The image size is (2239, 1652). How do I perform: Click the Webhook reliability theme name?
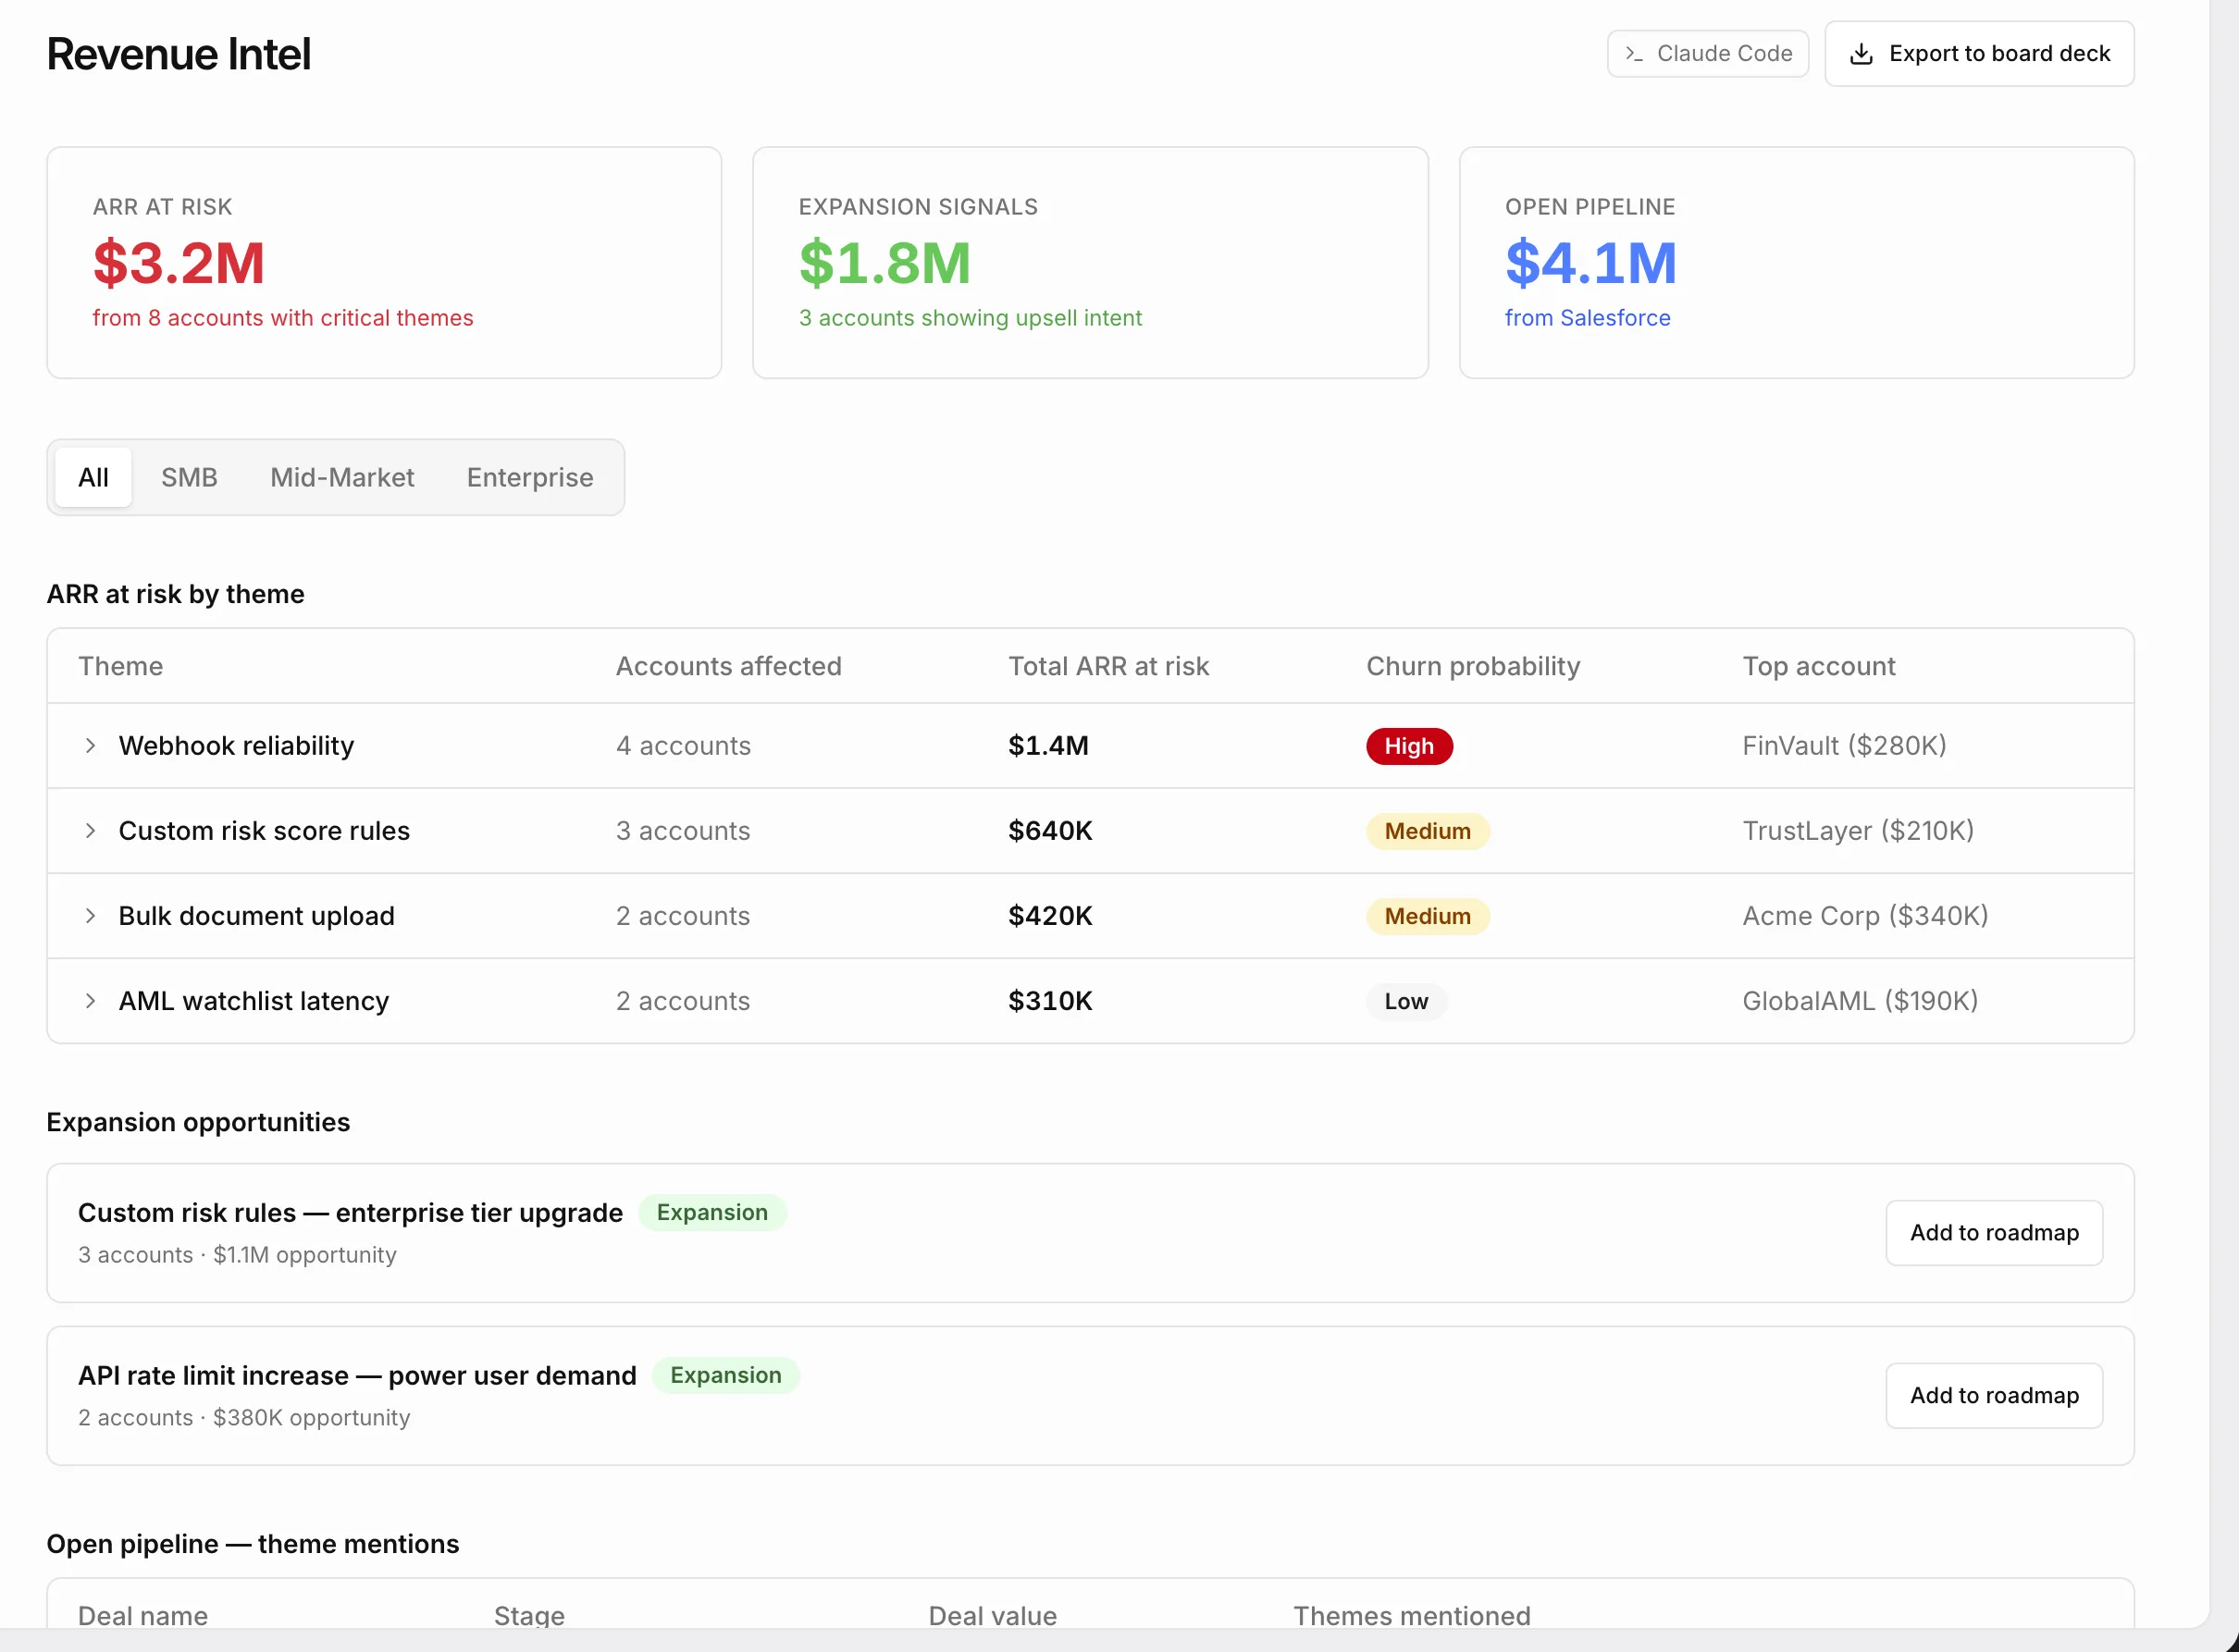coord(237,746)
